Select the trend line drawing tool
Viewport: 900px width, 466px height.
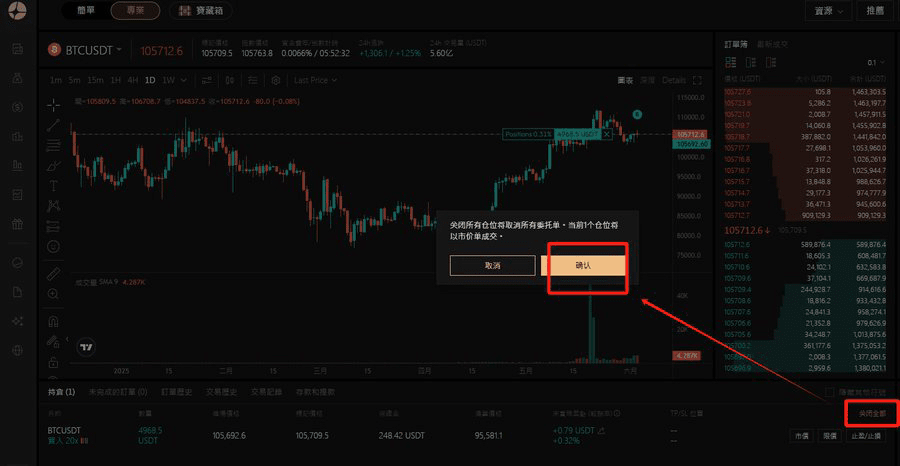point(53,125)
